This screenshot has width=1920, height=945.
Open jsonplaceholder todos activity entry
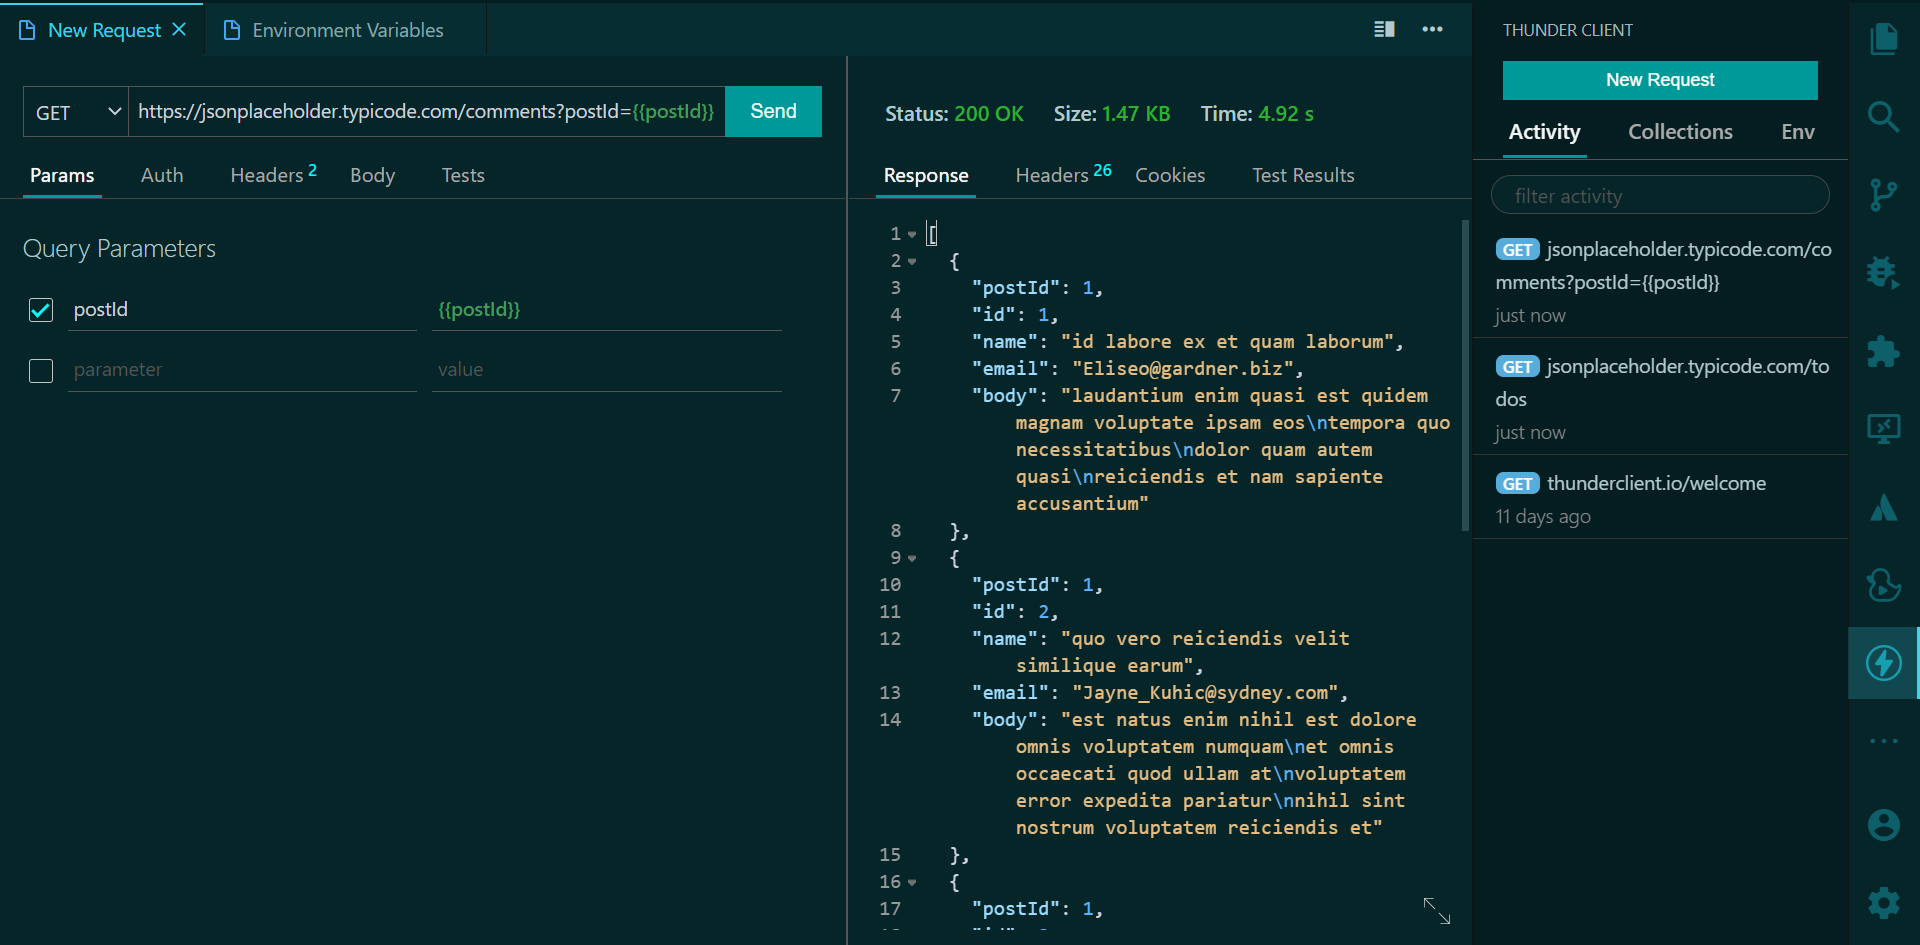1660,397
